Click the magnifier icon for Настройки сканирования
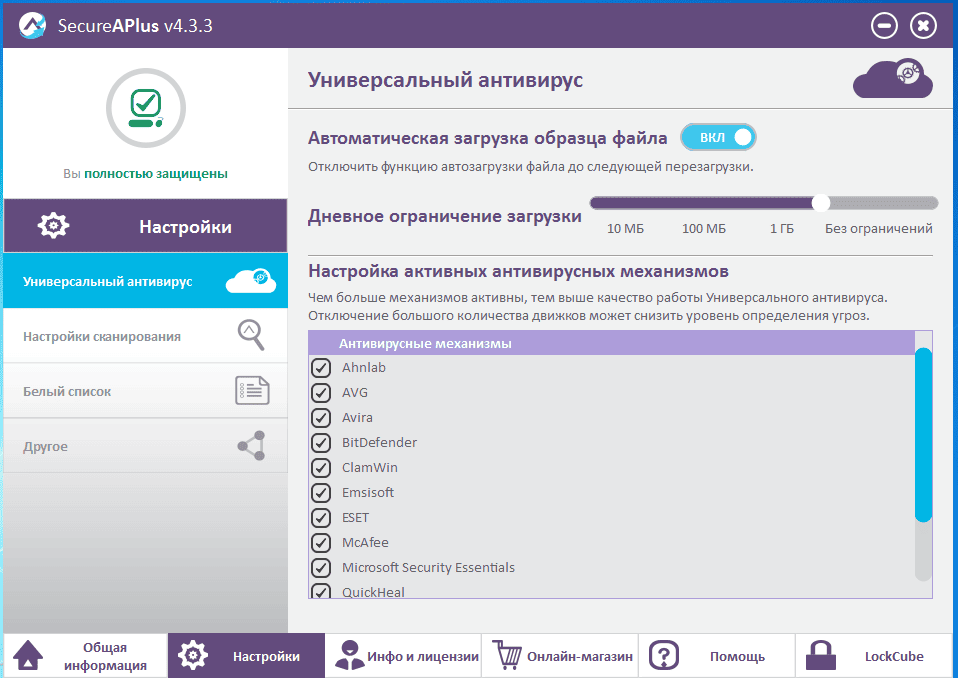The height and width of the screenshot is (678, 958). coord(251,335)
